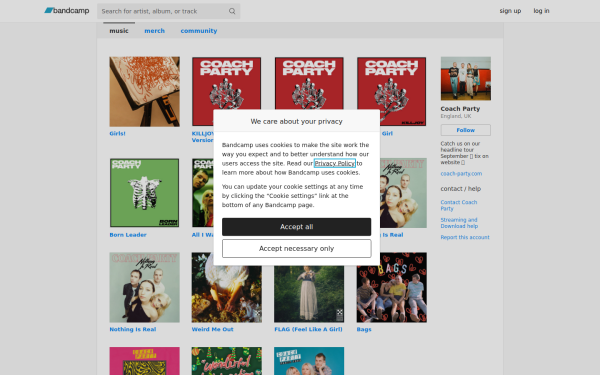Open the Privacy Policy link
Viewport: 600px width, 375px height.
335,163
